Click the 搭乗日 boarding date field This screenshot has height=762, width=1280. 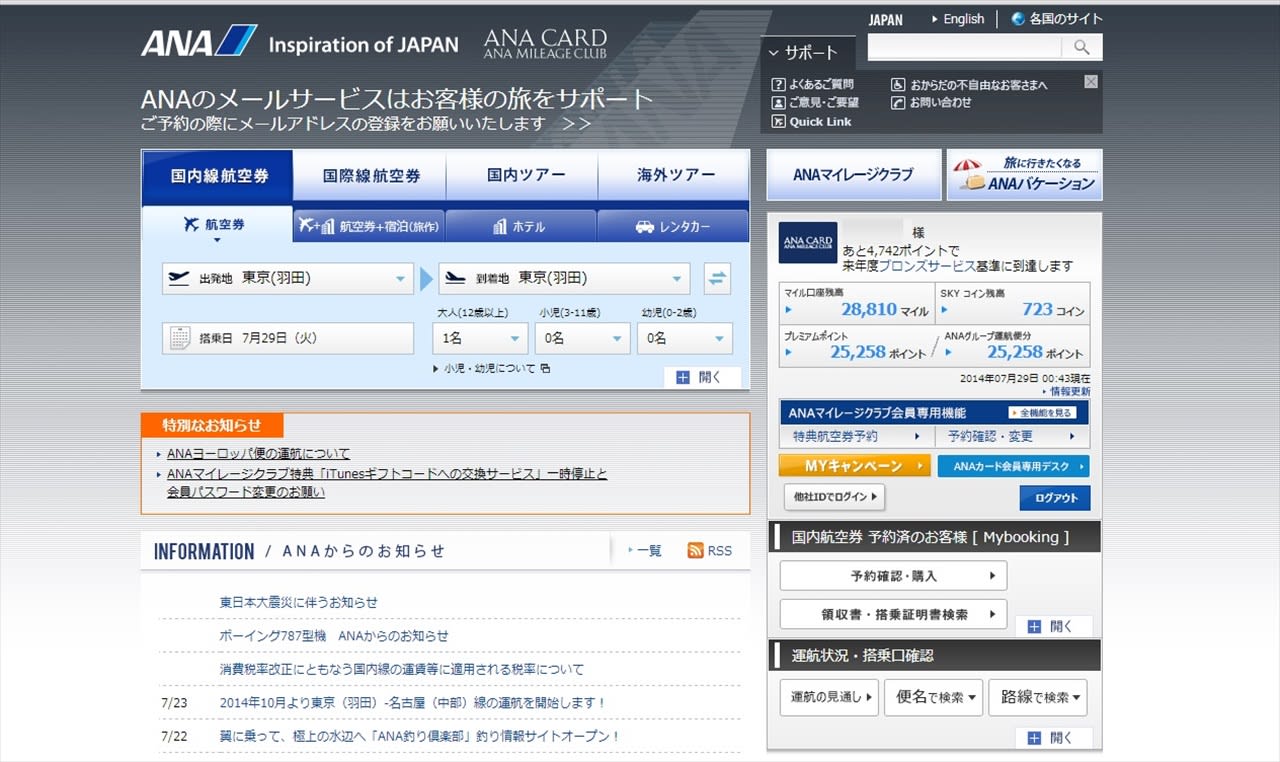coord(288,338)
